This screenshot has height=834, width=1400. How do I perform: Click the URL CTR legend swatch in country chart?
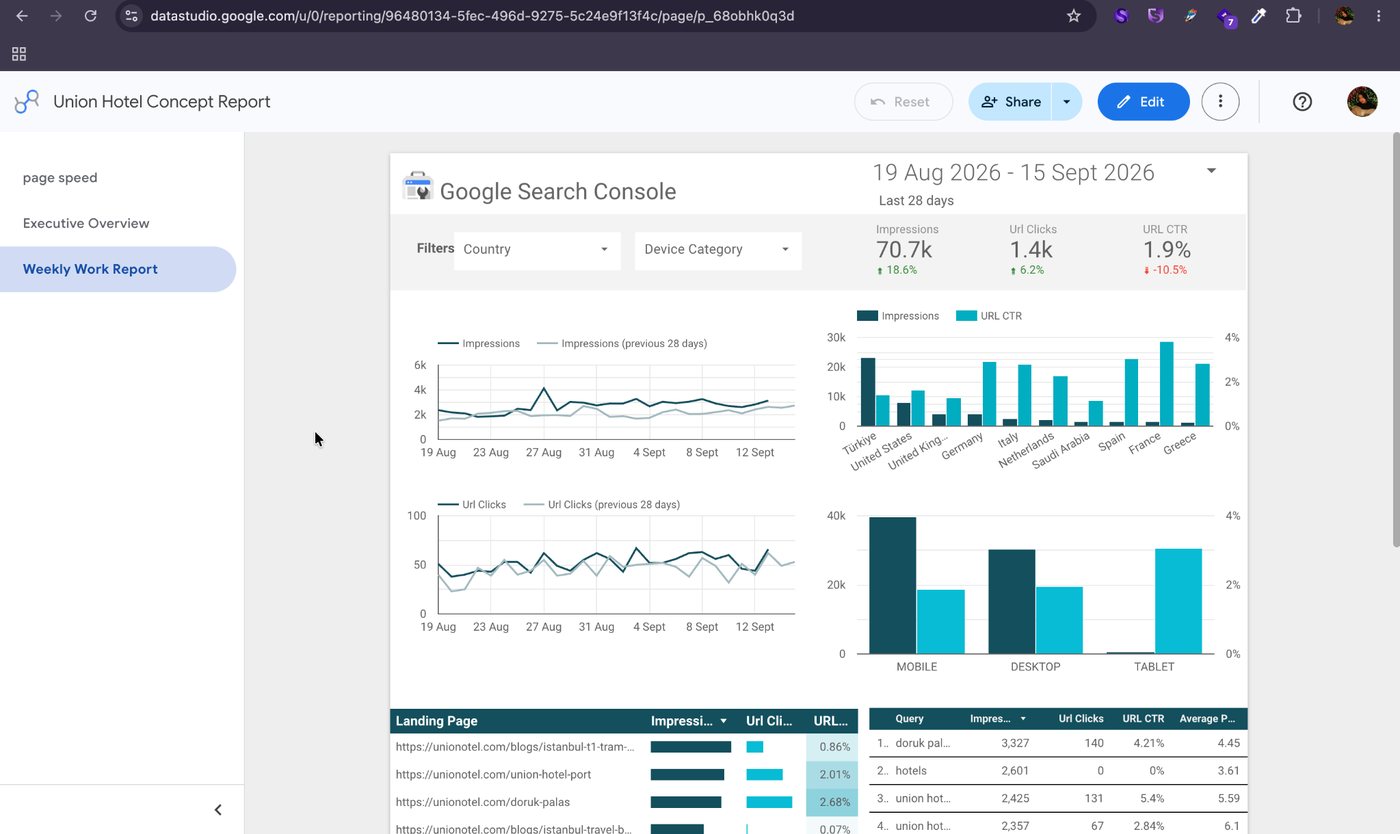pyautogui.click(x=966, y=316)
